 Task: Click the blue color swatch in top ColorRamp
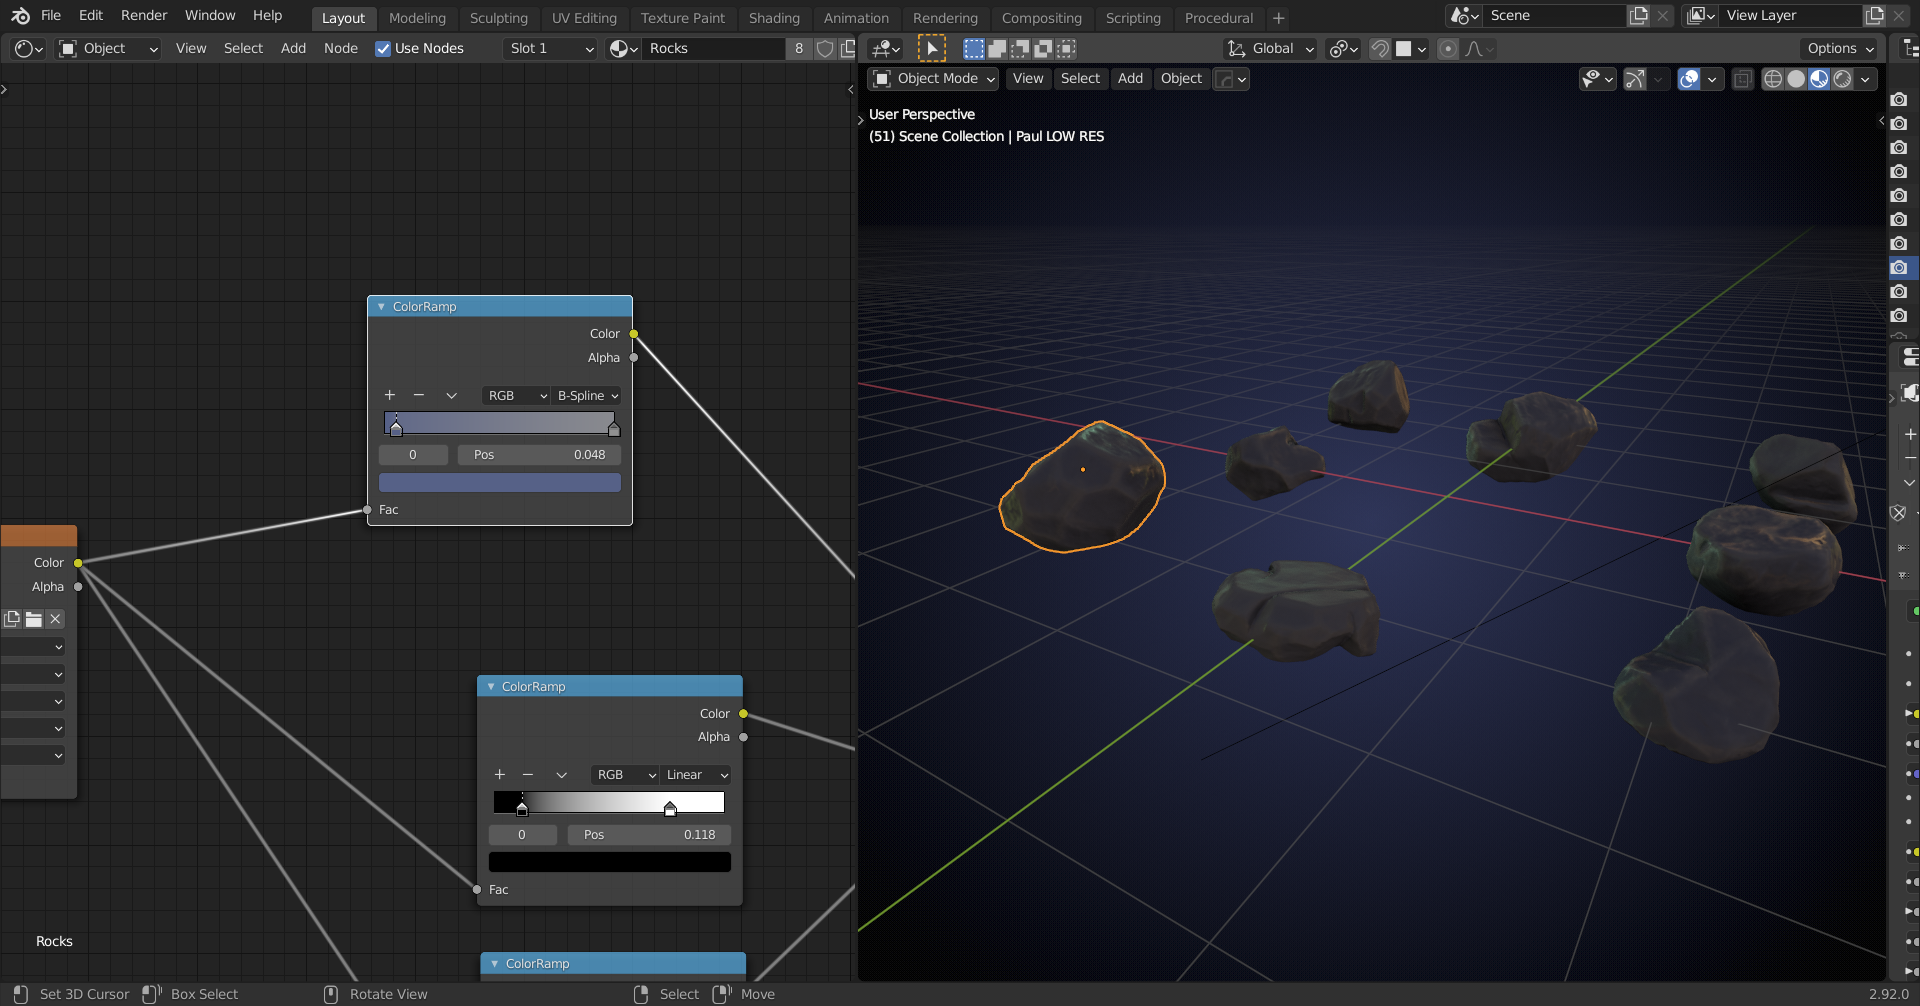(500, 483)
